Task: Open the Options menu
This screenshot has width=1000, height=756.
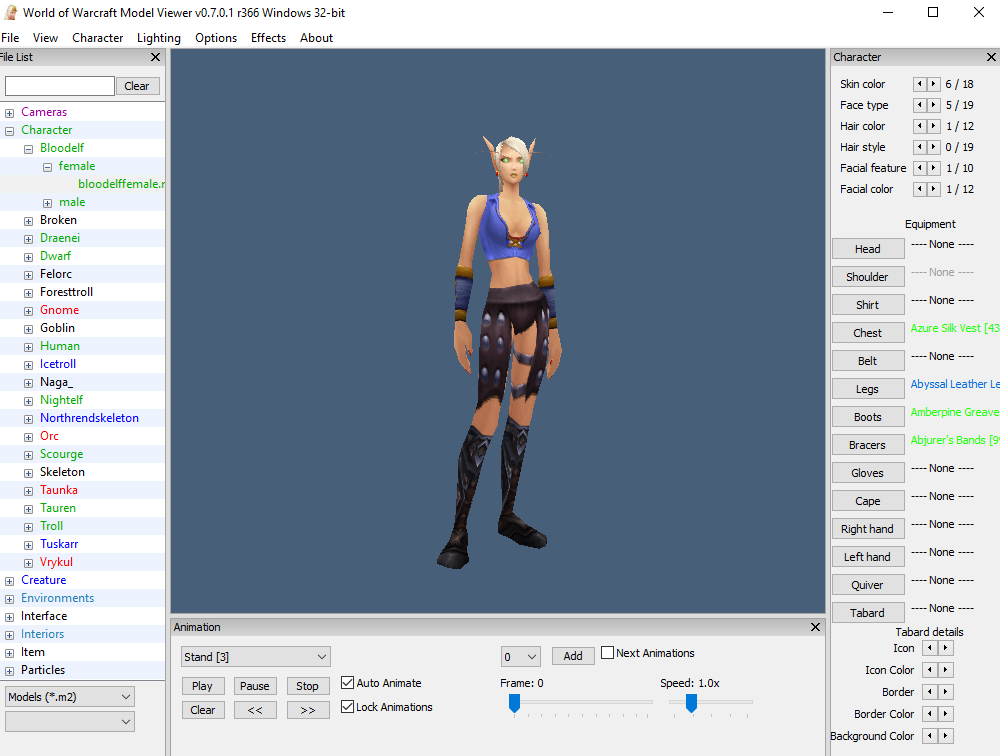Action: tap(216, 38)
